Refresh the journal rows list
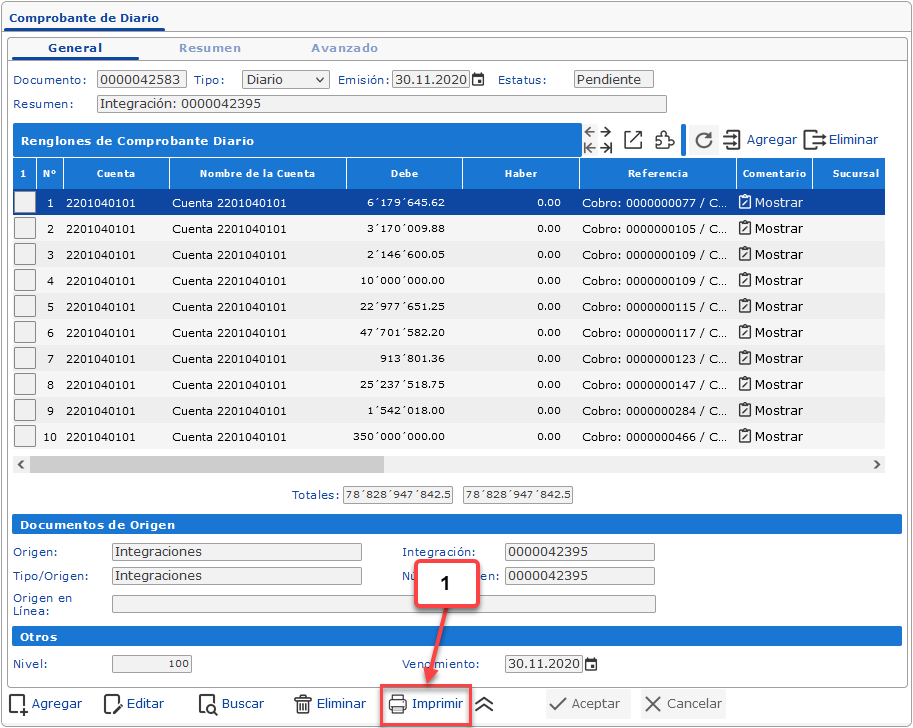 pyautogui.click(x=704, y=140)
